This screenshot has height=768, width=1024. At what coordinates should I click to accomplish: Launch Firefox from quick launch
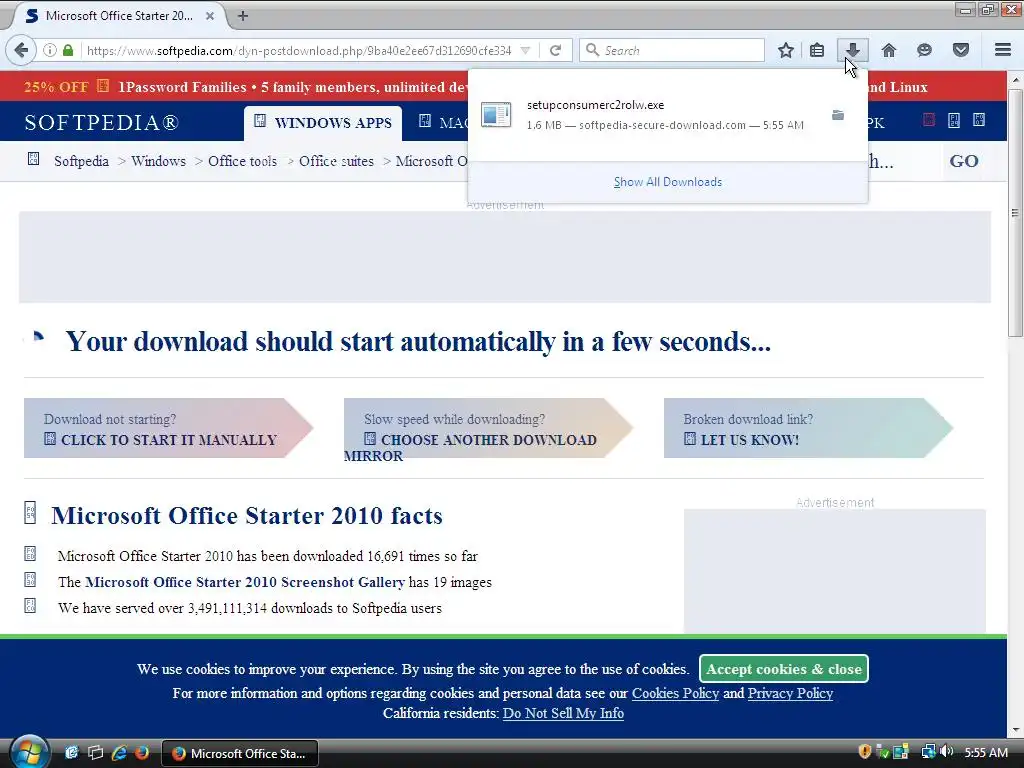pyautogui.click(x=142, y=753)
